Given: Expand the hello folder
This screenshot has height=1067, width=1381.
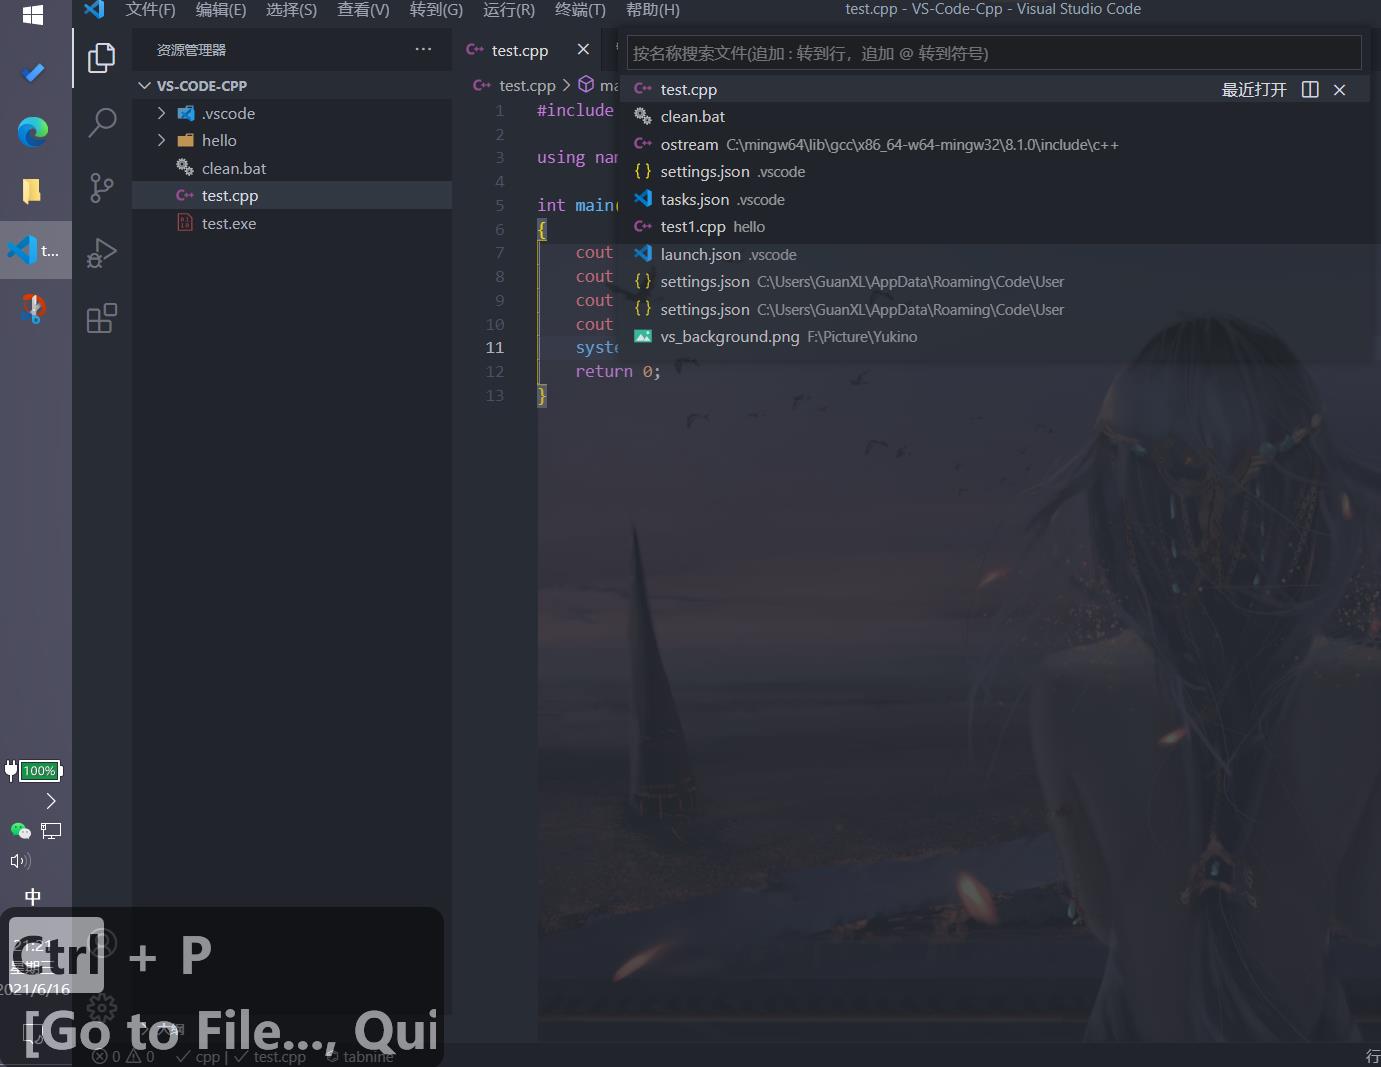Looking at the screenshot, I should click(x=162, y=140).
